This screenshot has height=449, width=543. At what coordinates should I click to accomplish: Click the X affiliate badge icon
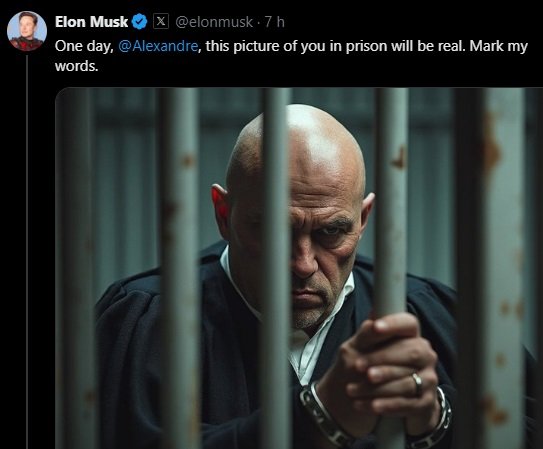161,21
